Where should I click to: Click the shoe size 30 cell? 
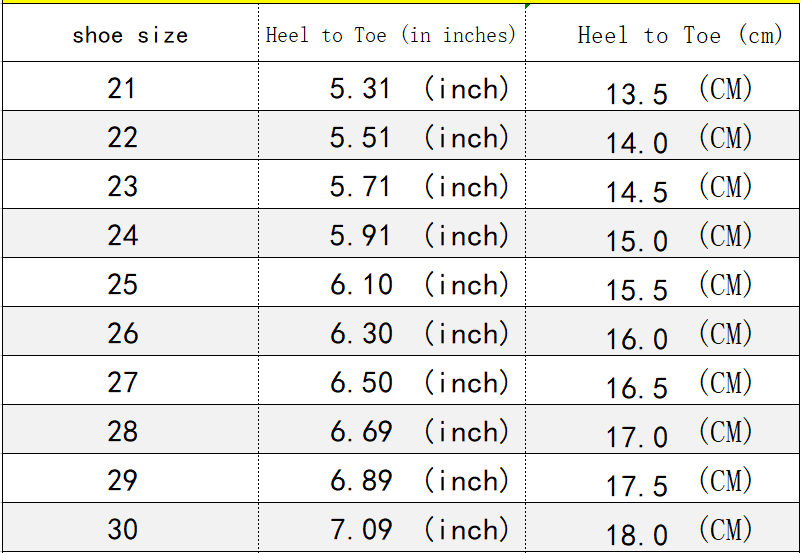coord(122,530)
